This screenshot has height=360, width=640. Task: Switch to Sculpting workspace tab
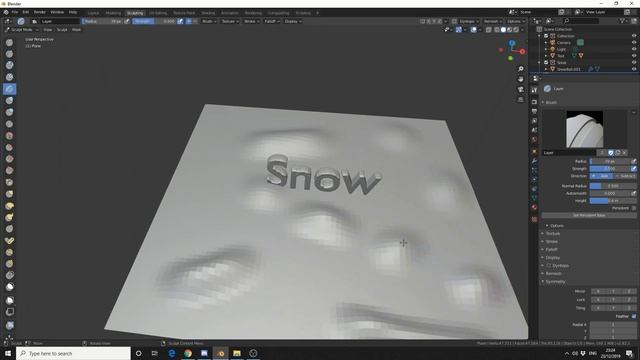click(x=135, y=13)
